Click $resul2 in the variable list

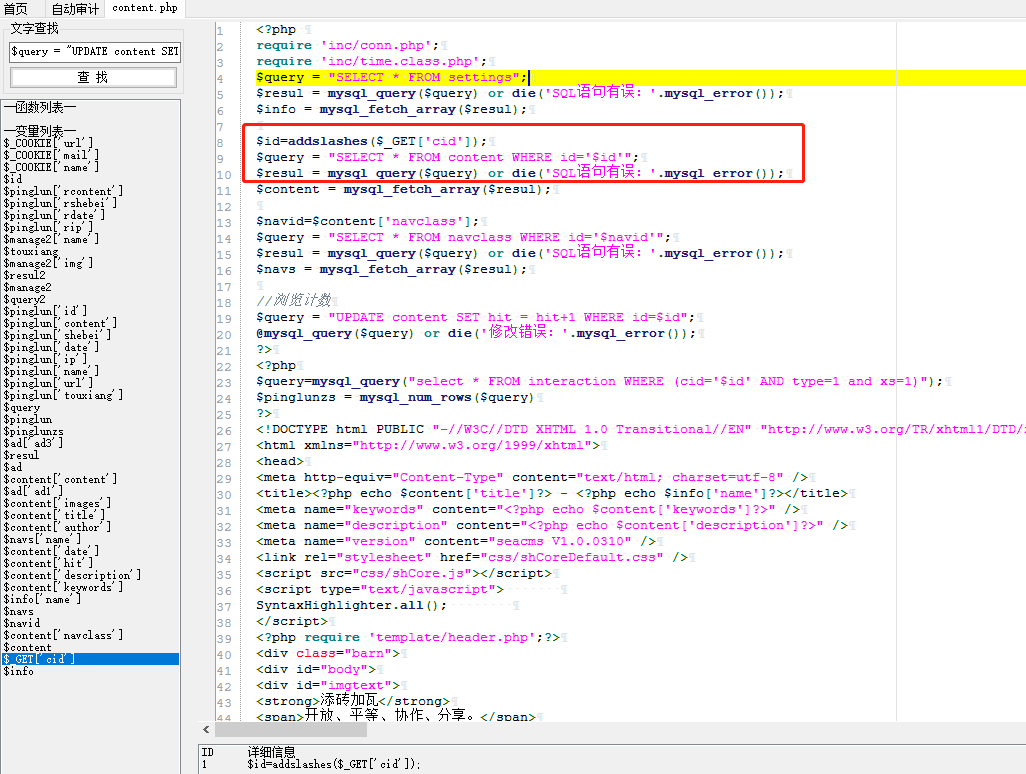(24, 275)
